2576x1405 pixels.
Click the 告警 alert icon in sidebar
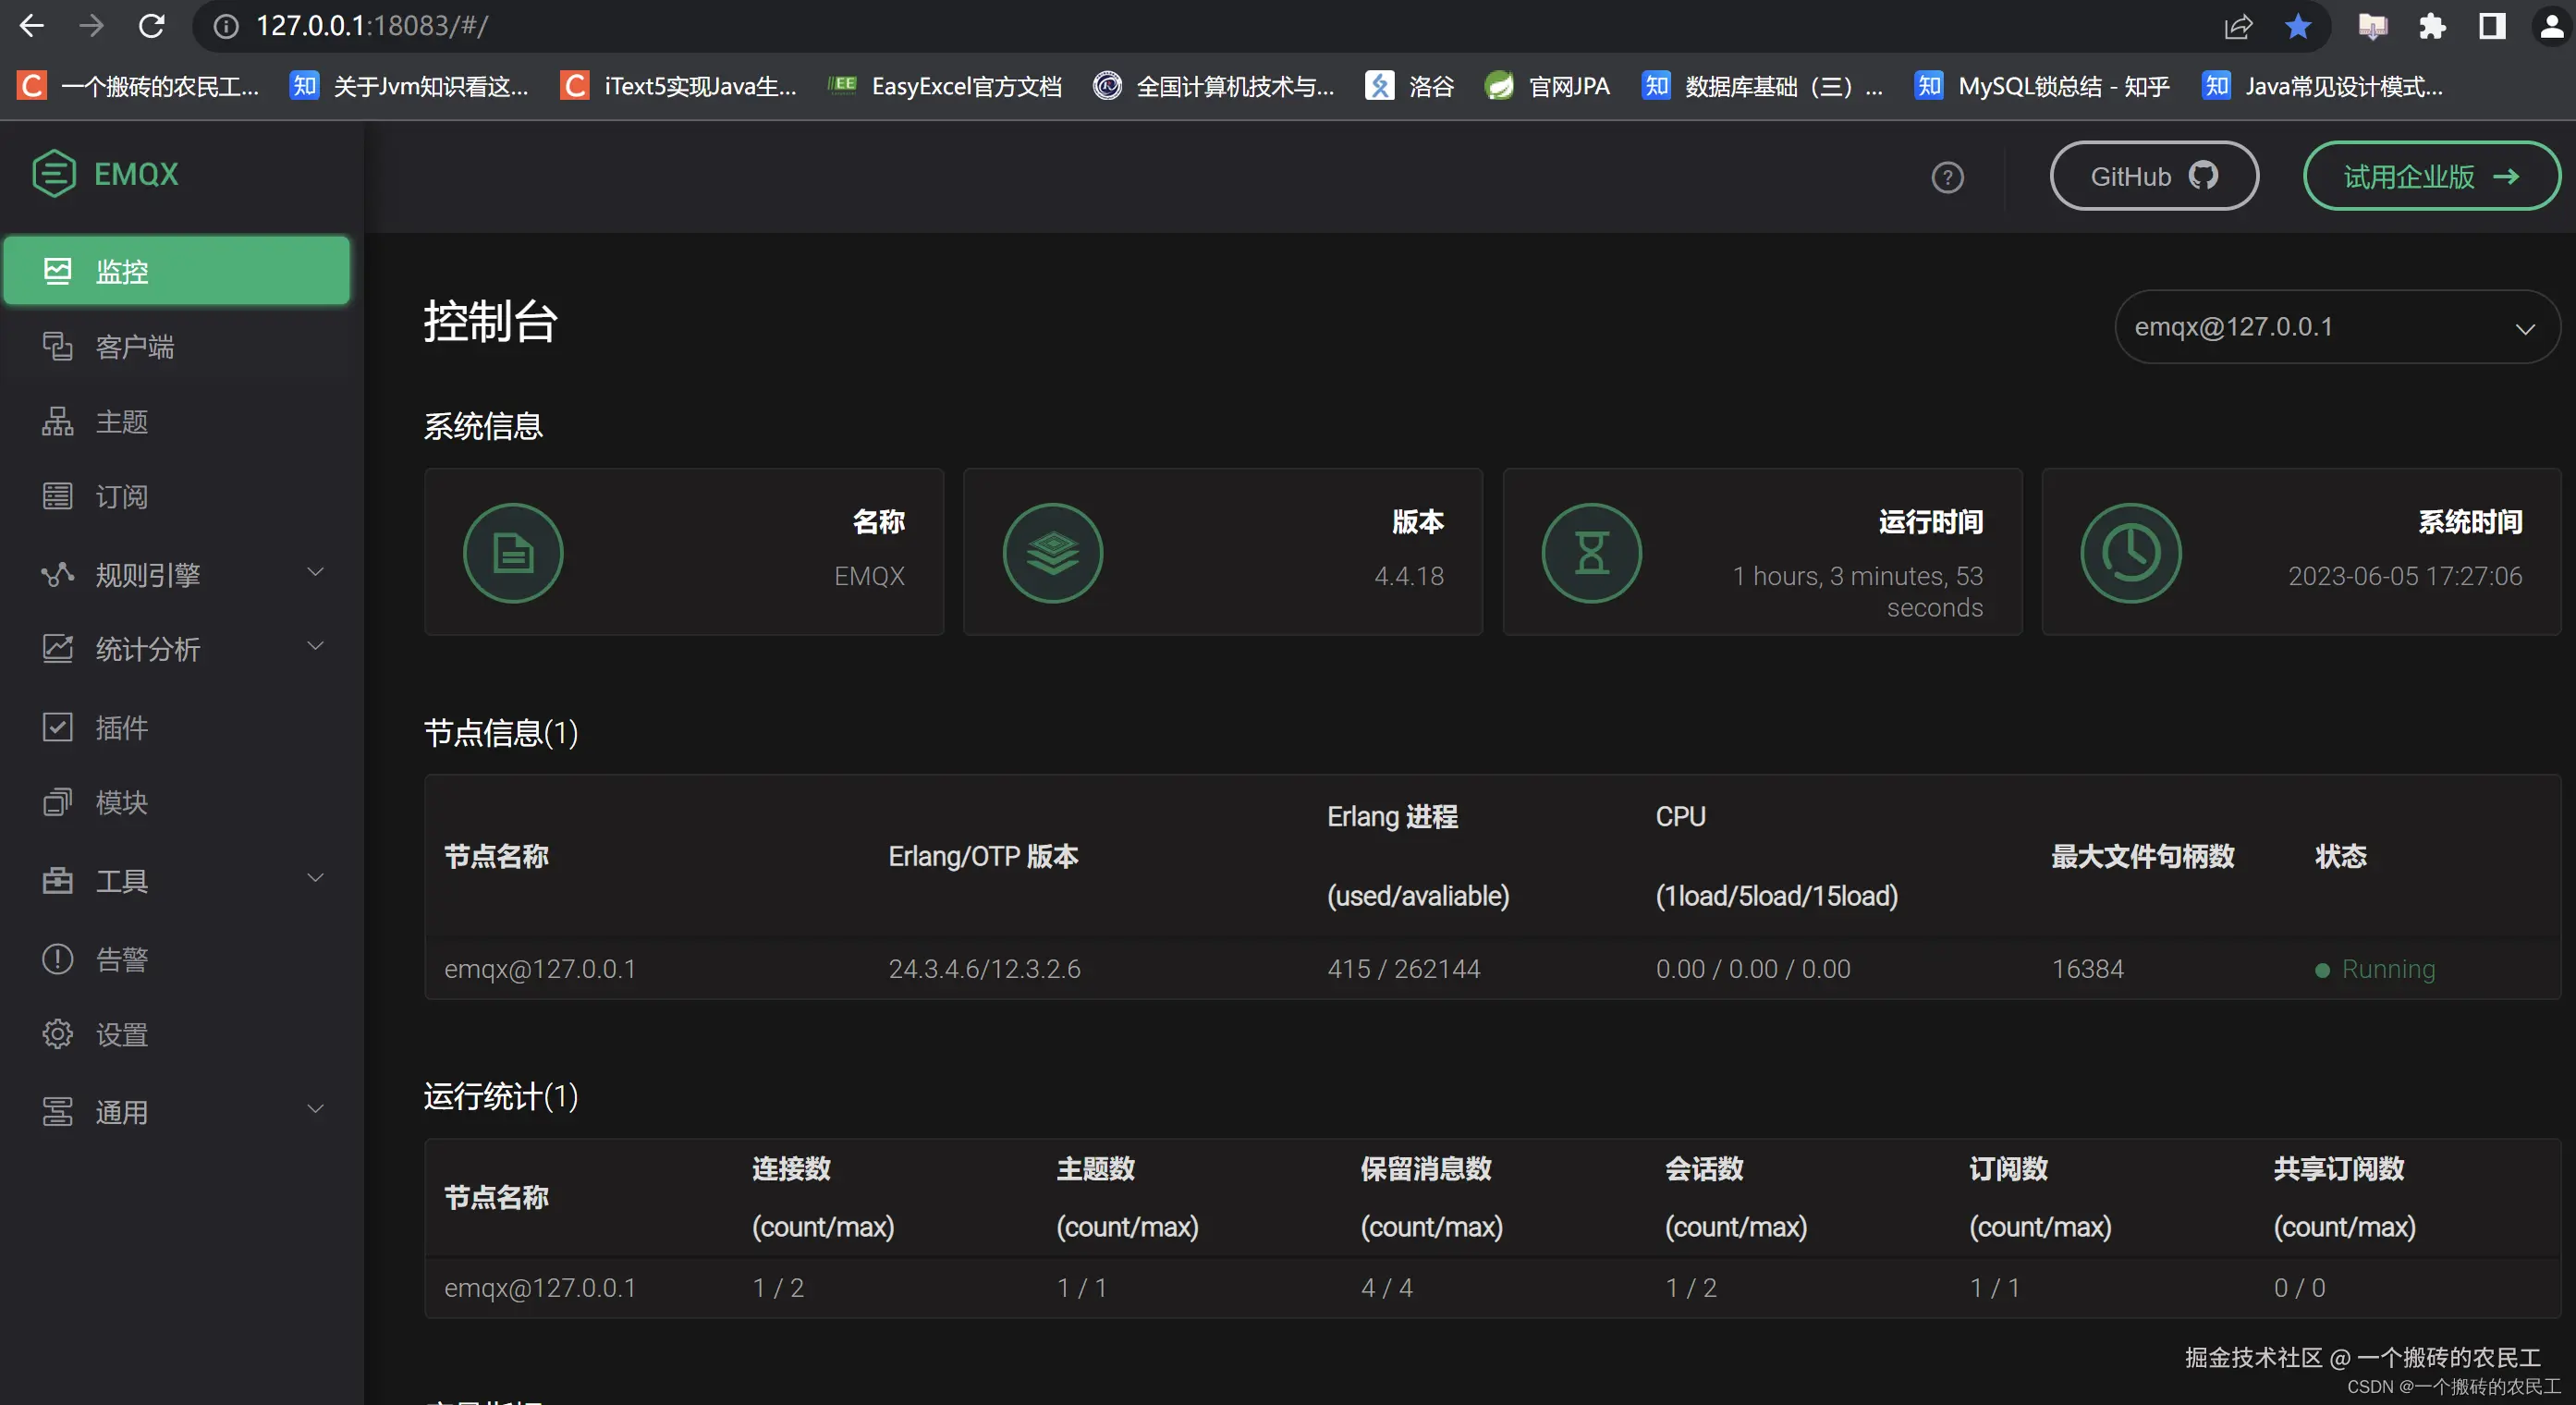tap(58, 959)
